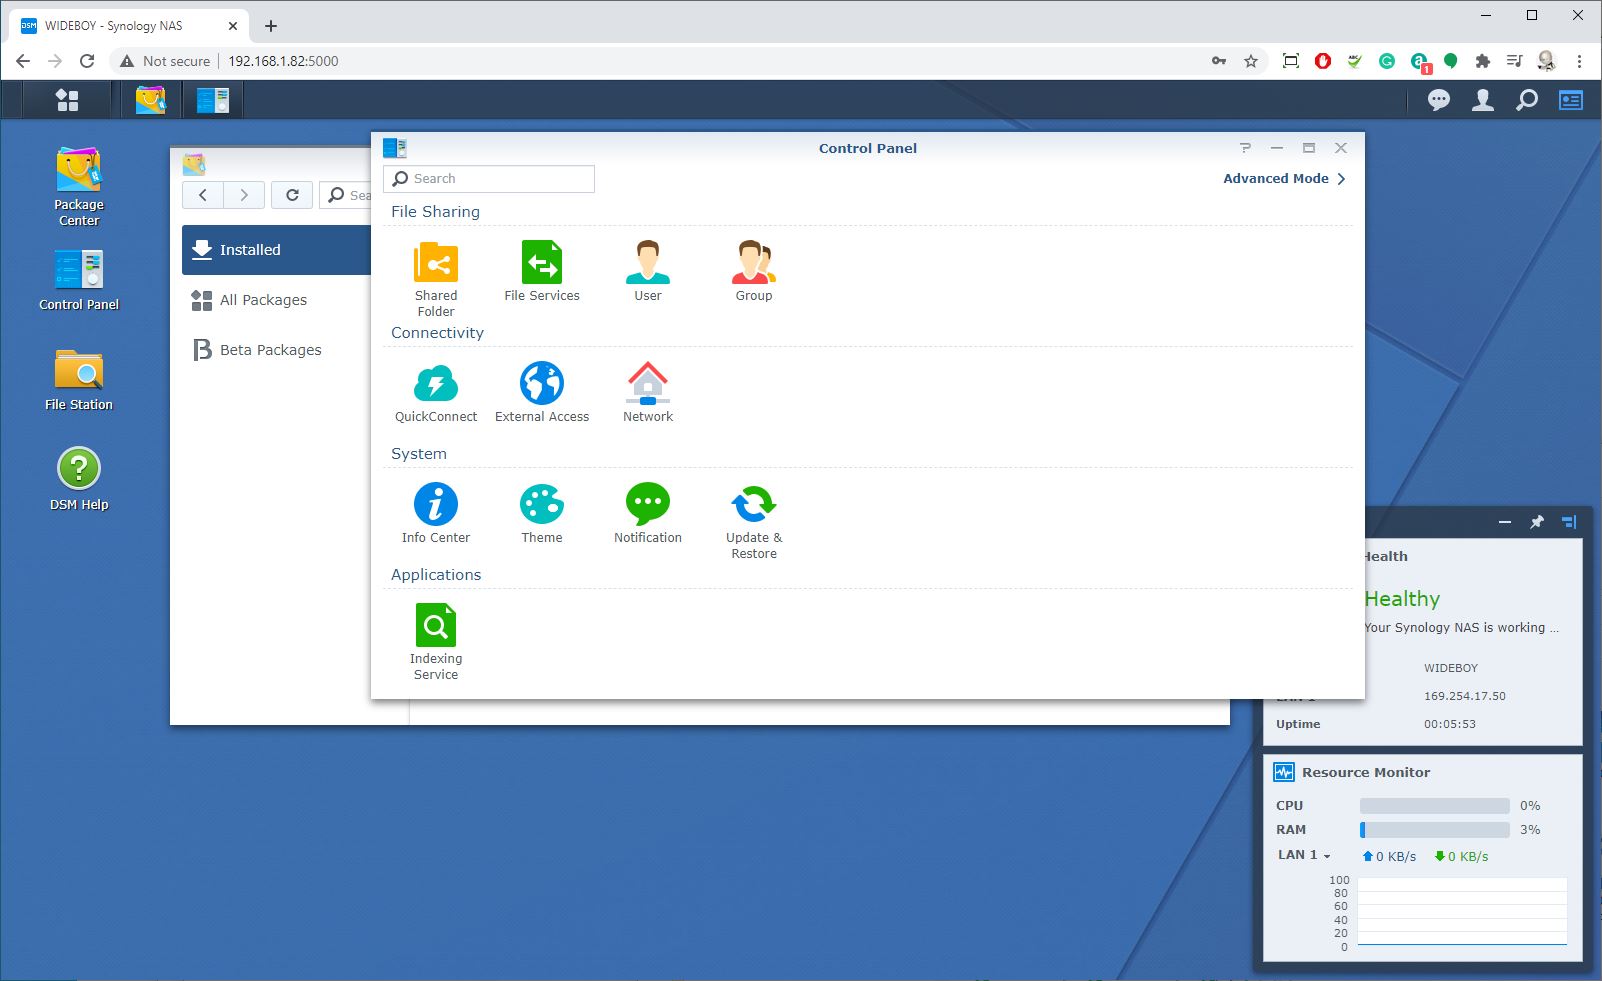Open Network settings
The height and width of the screenshot is (981, 1602).
pyautogui.click(x=648, y=392)
